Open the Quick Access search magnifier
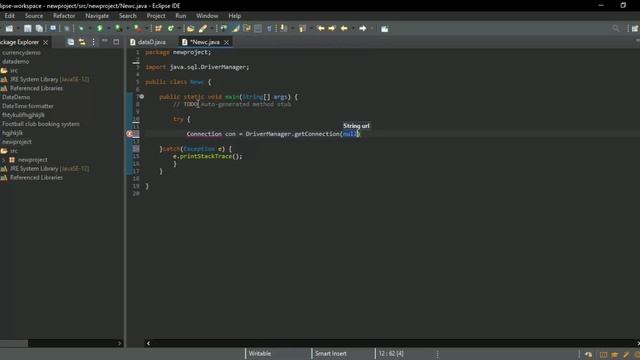The width and height of the screenshot is (640, 360). point(616,28)
